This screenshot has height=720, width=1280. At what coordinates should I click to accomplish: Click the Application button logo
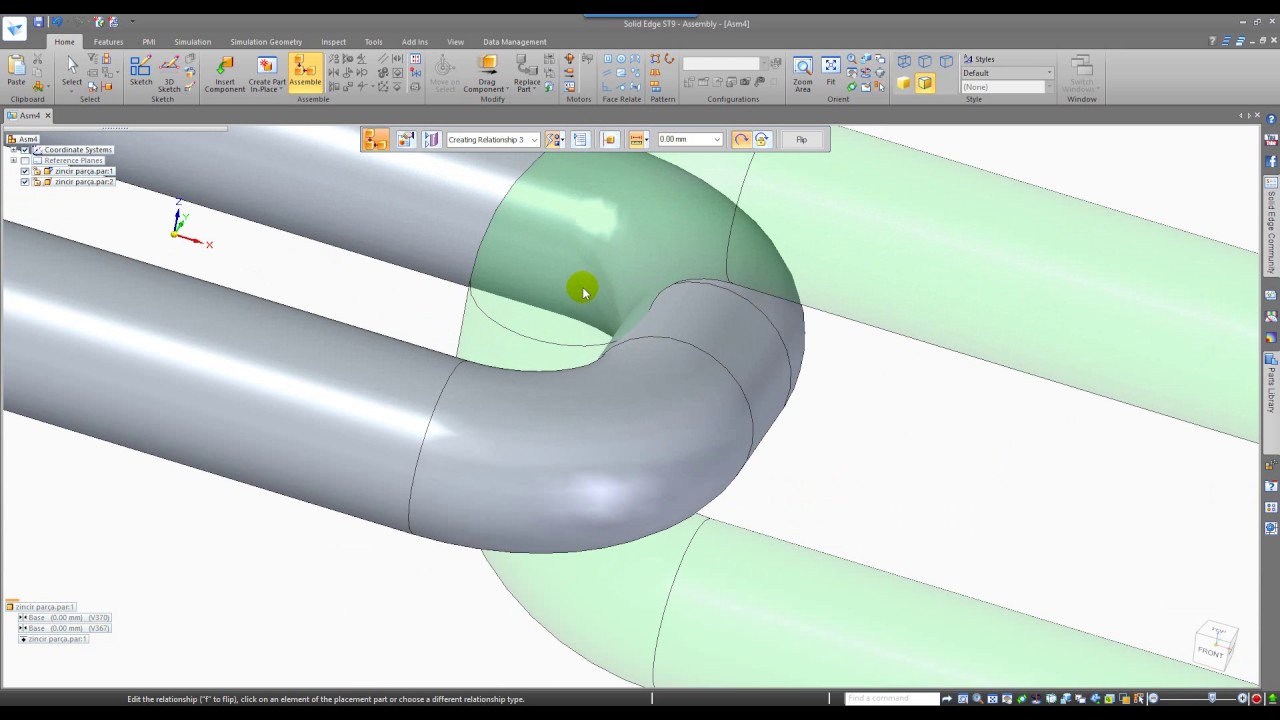14,27
